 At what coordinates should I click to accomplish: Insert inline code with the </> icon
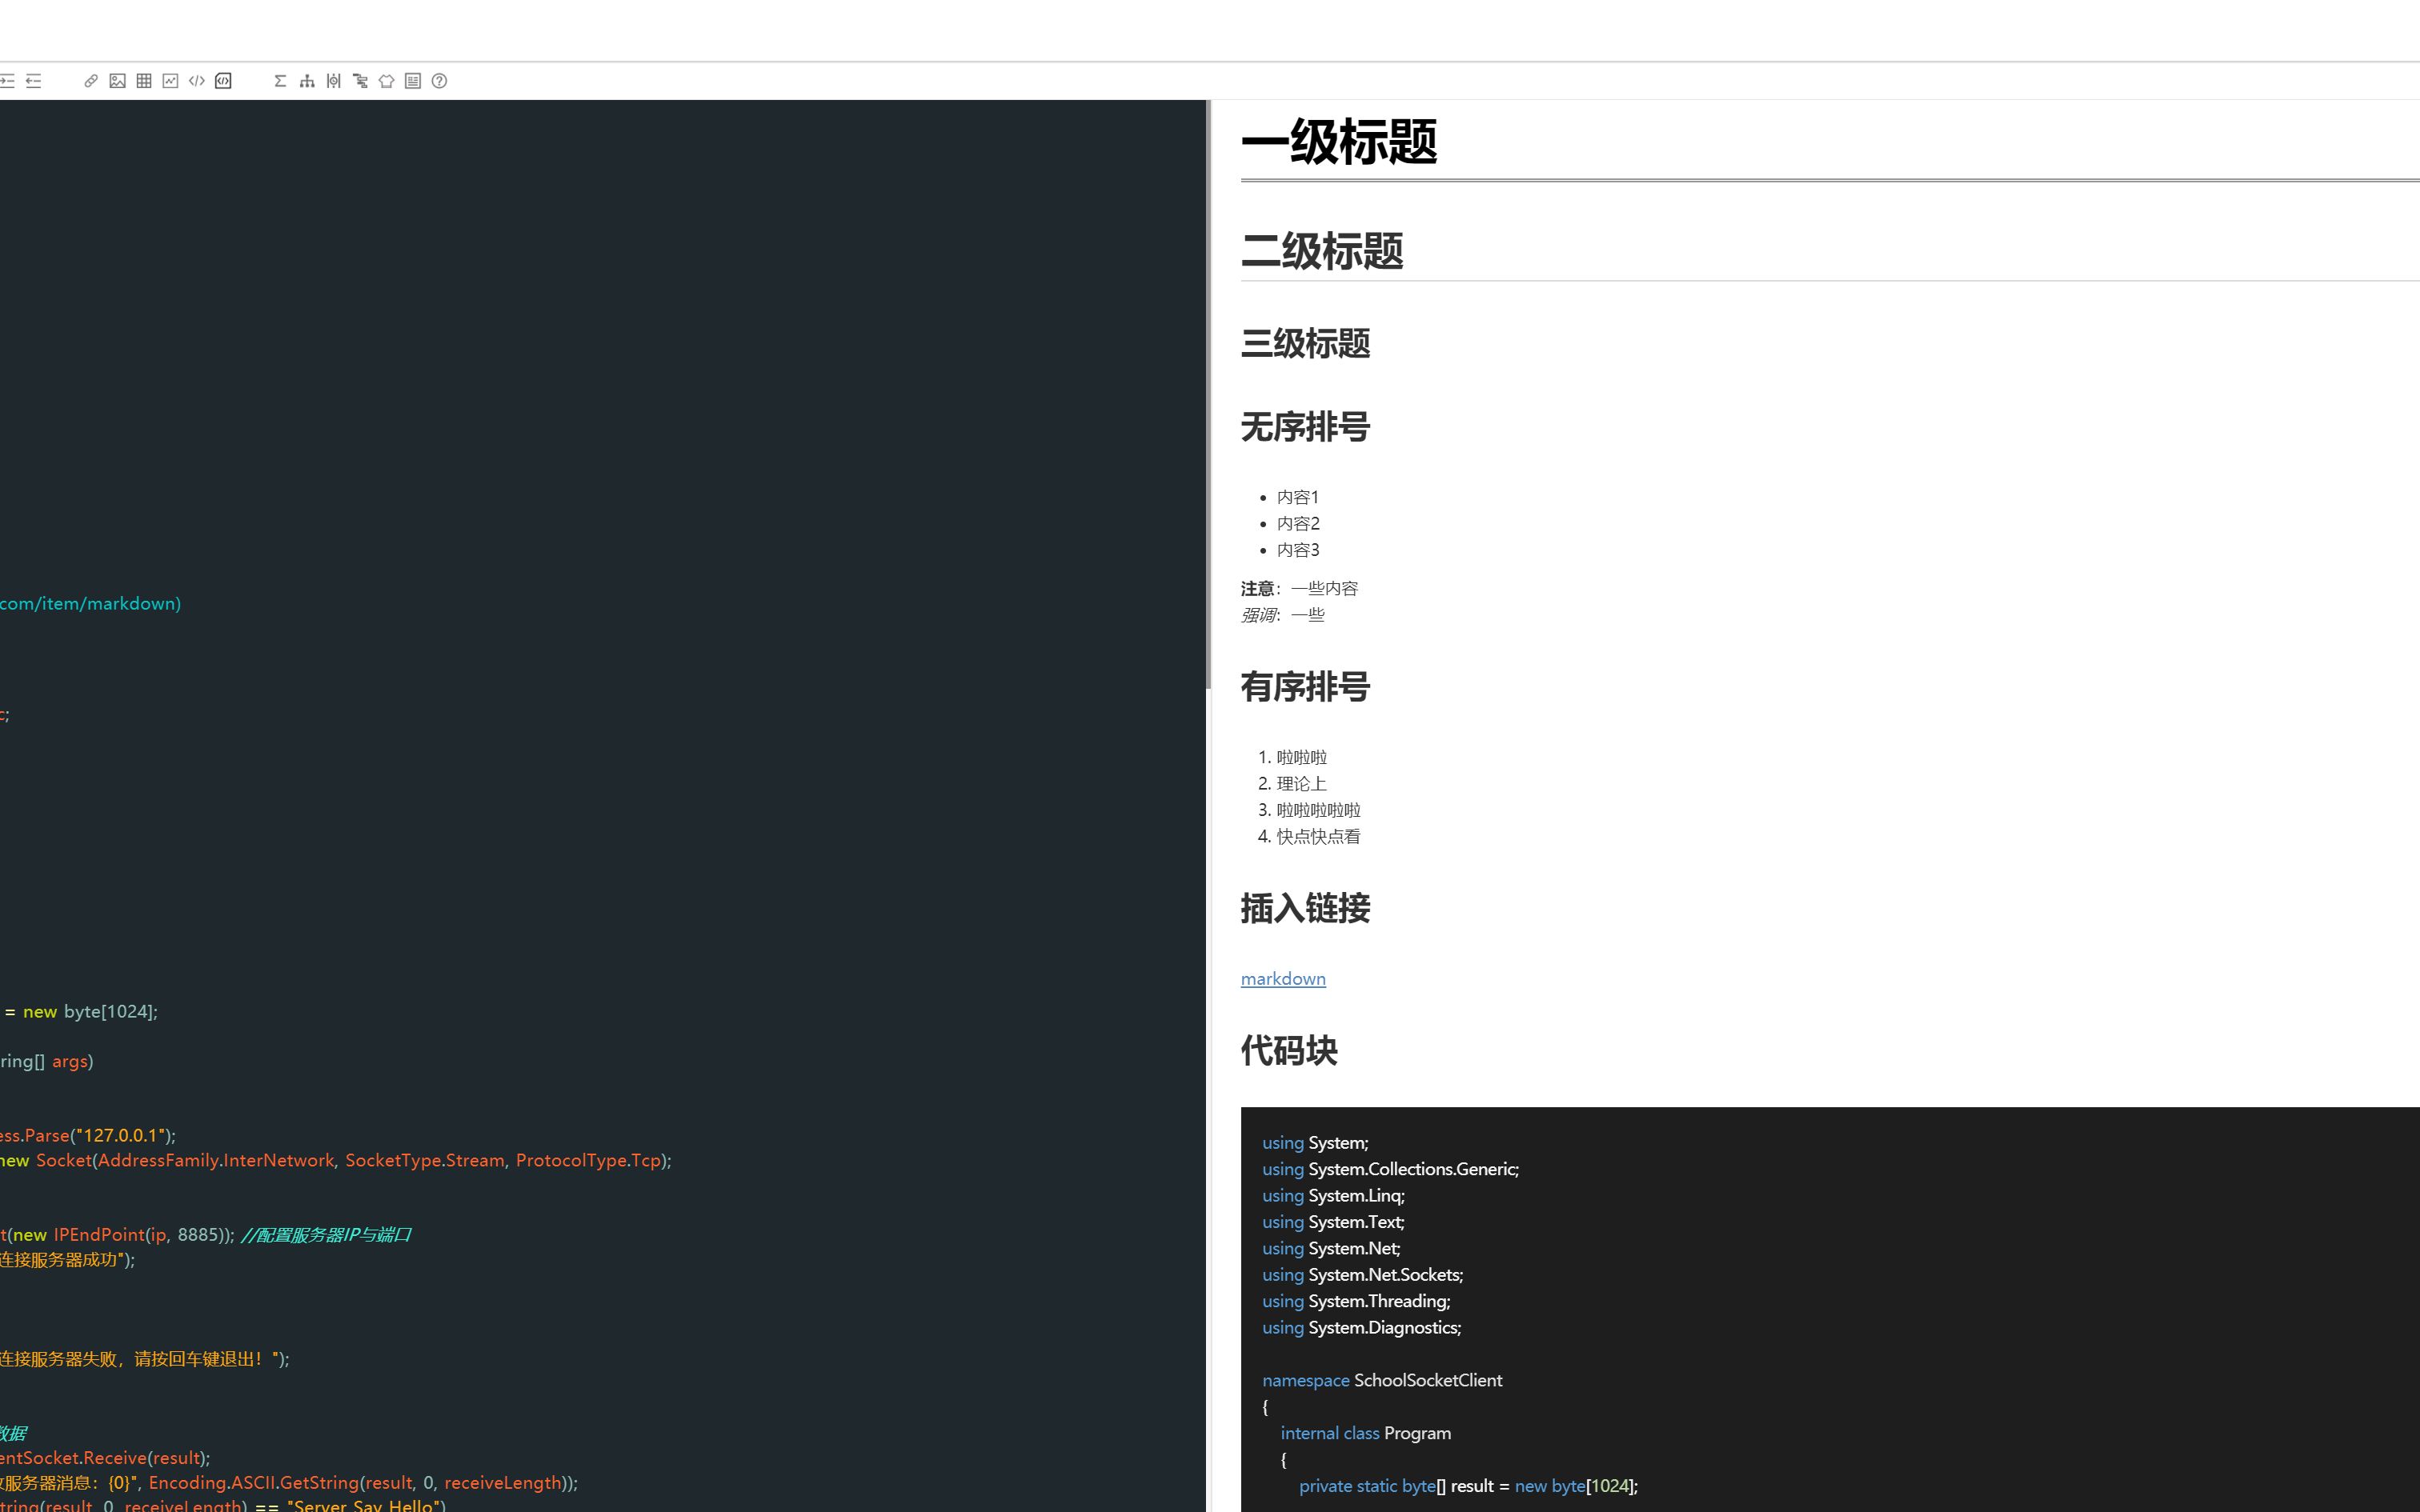197,81
